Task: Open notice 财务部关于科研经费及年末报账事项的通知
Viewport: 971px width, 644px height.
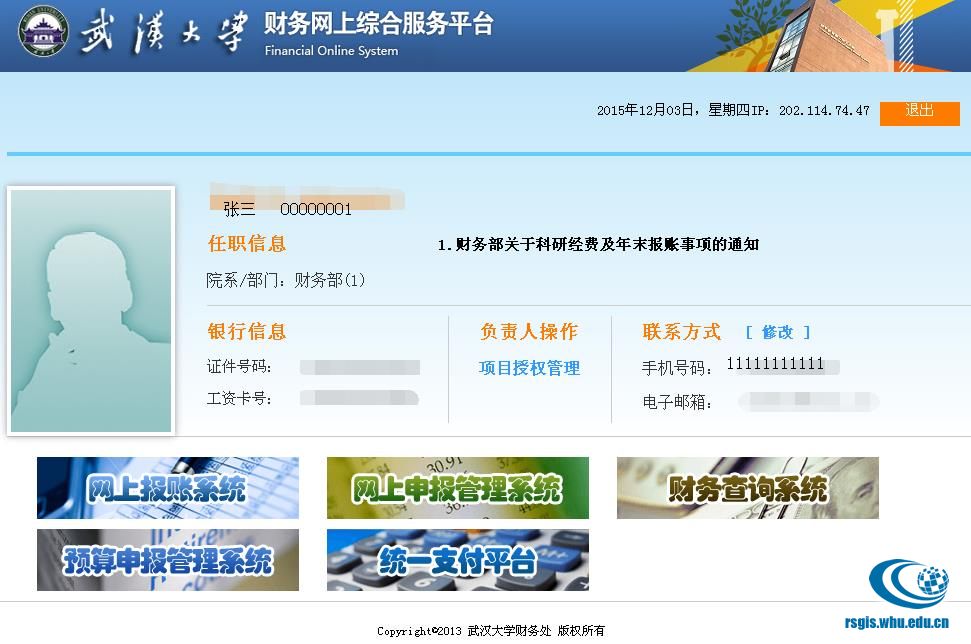Action: (x=598, y=245)
